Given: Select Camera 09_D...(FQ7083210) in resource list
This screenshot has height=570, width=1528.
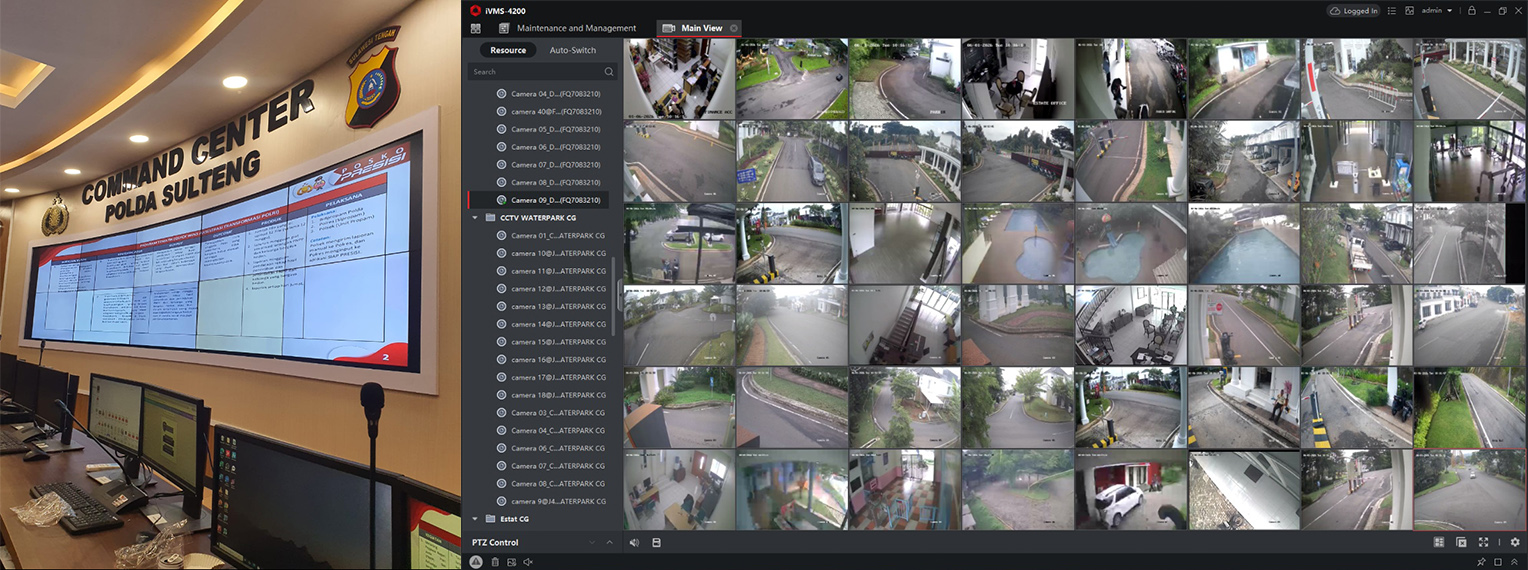Looking at the screenshot, I should point(555,200).
